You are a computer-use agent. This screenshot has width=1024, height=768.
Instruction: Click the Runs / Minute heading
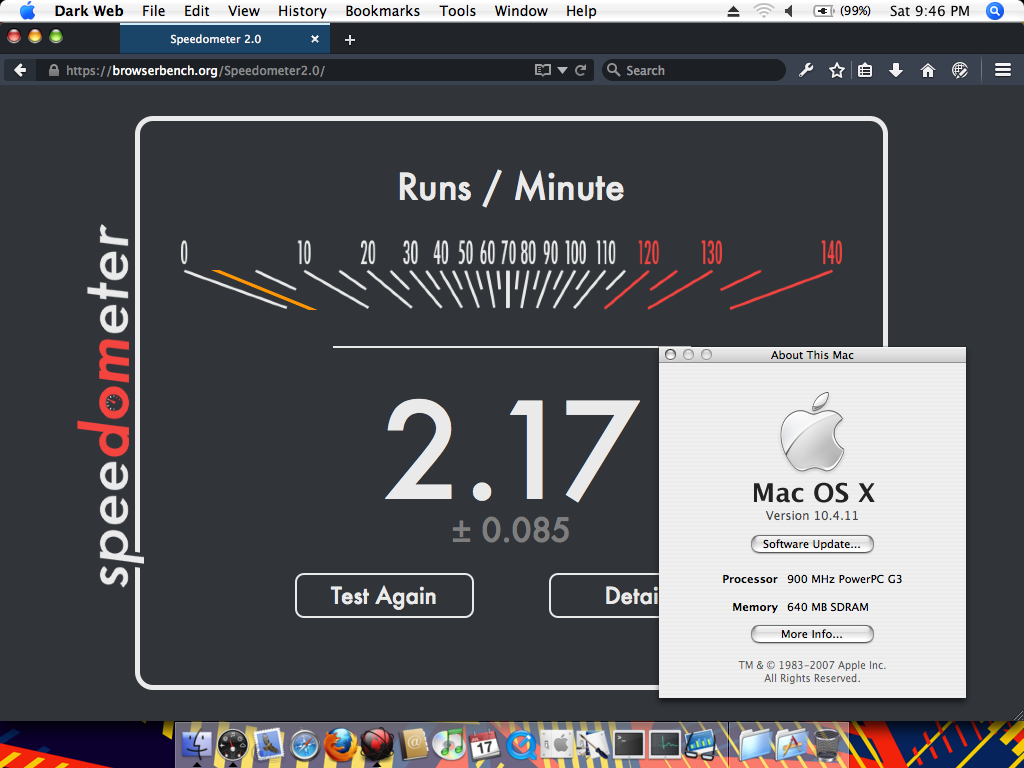tap(511, 187)
